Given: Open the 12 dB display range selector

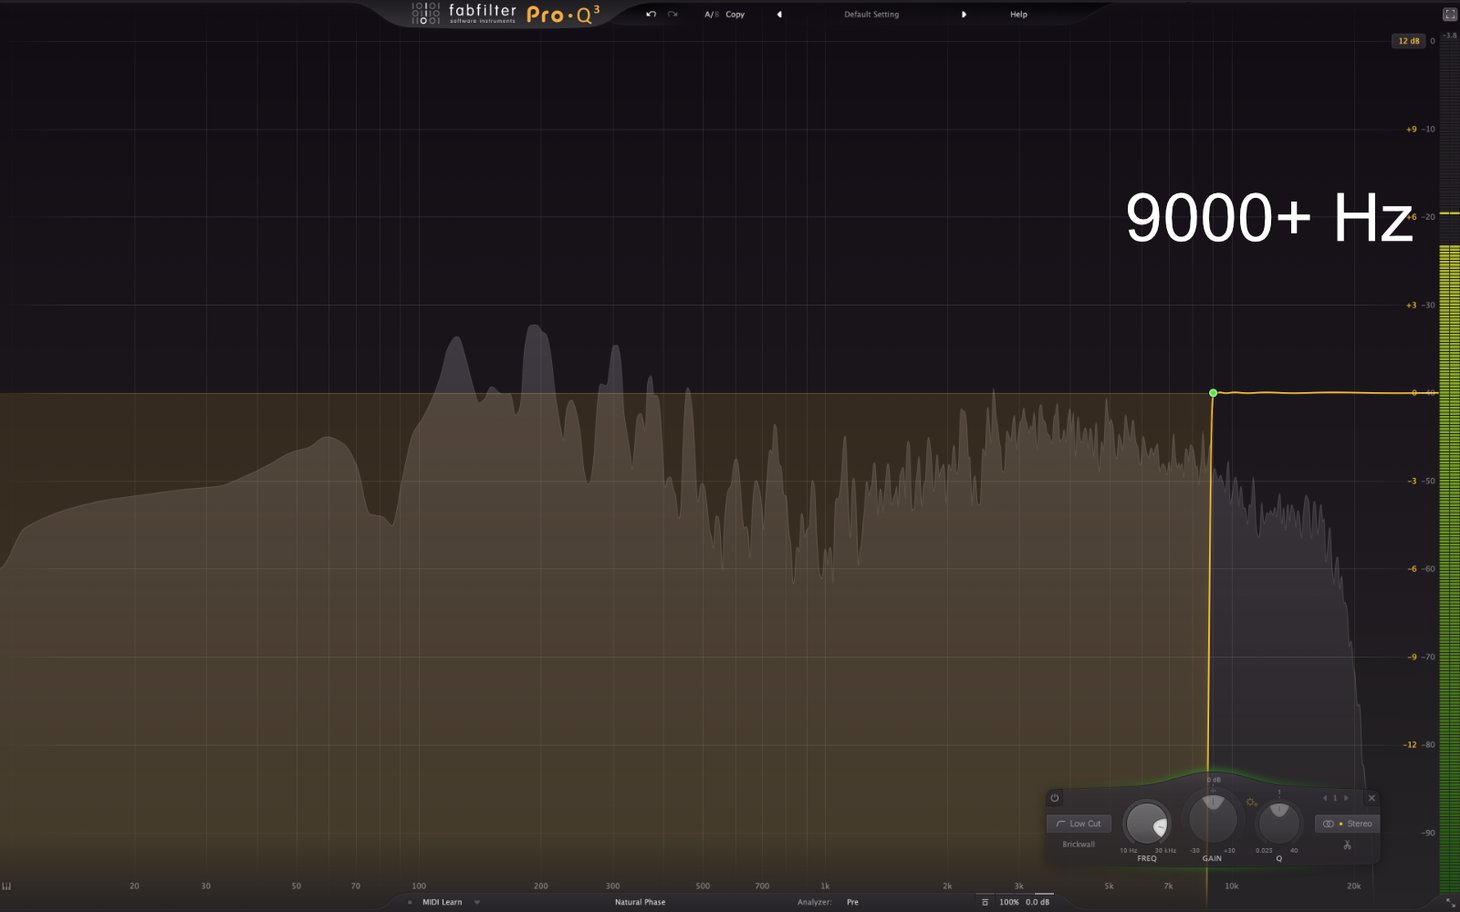Looking at the screenshot, I should [x=1408, y=41].
